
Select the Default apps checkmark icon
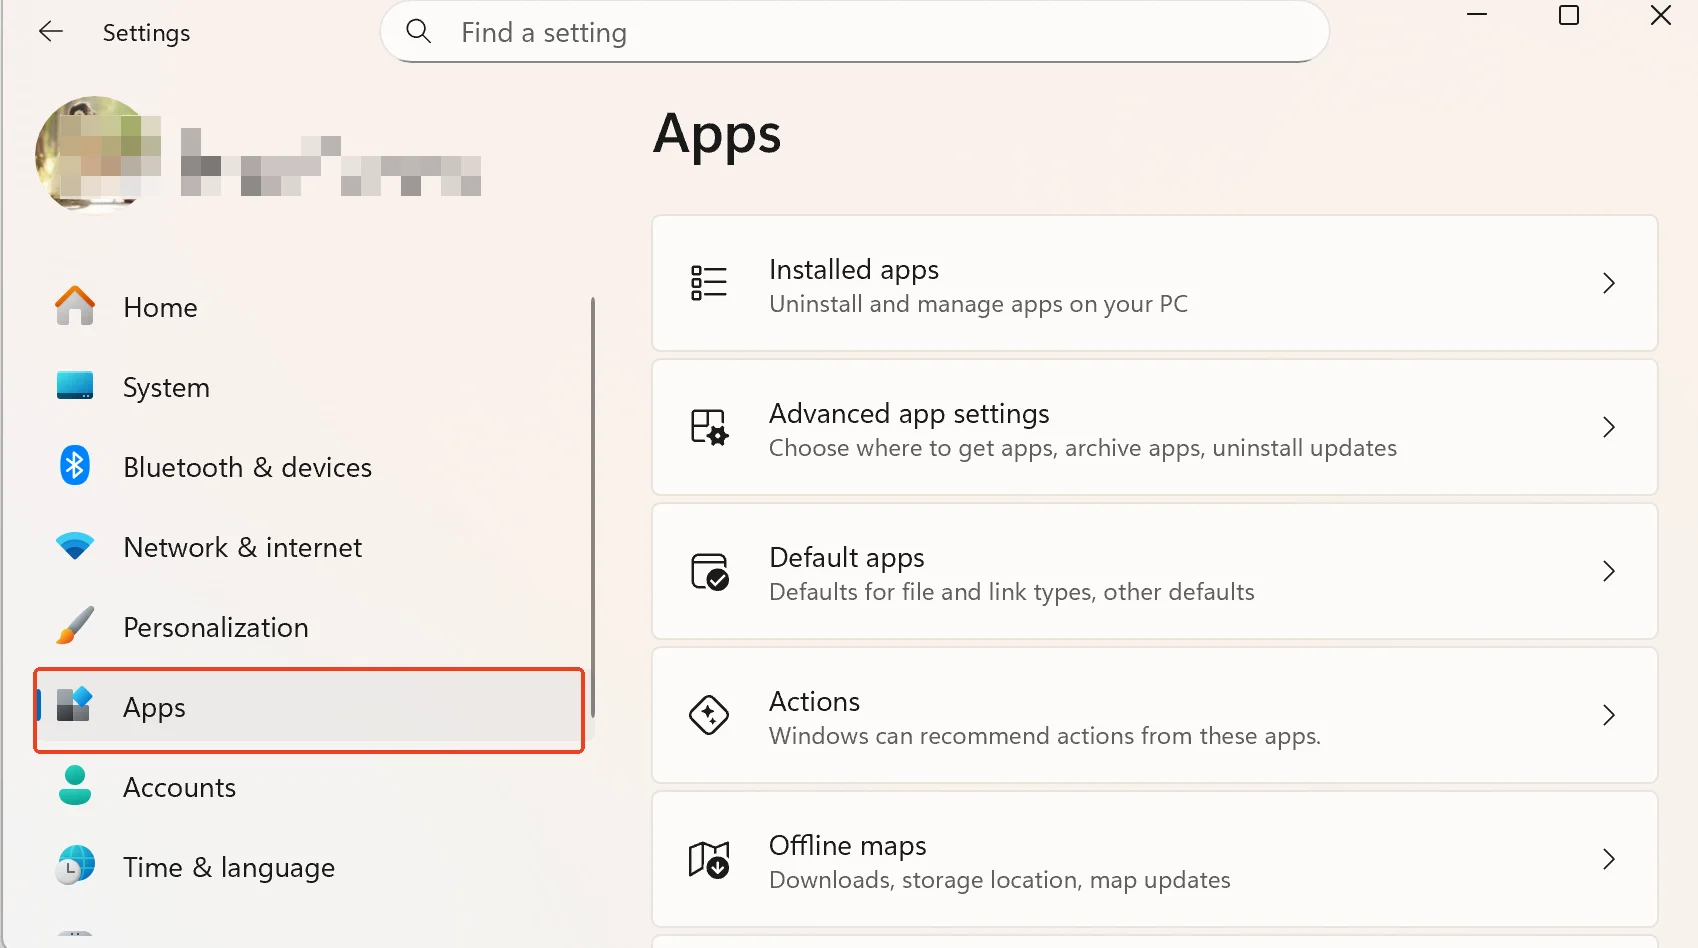pos(709,571)
